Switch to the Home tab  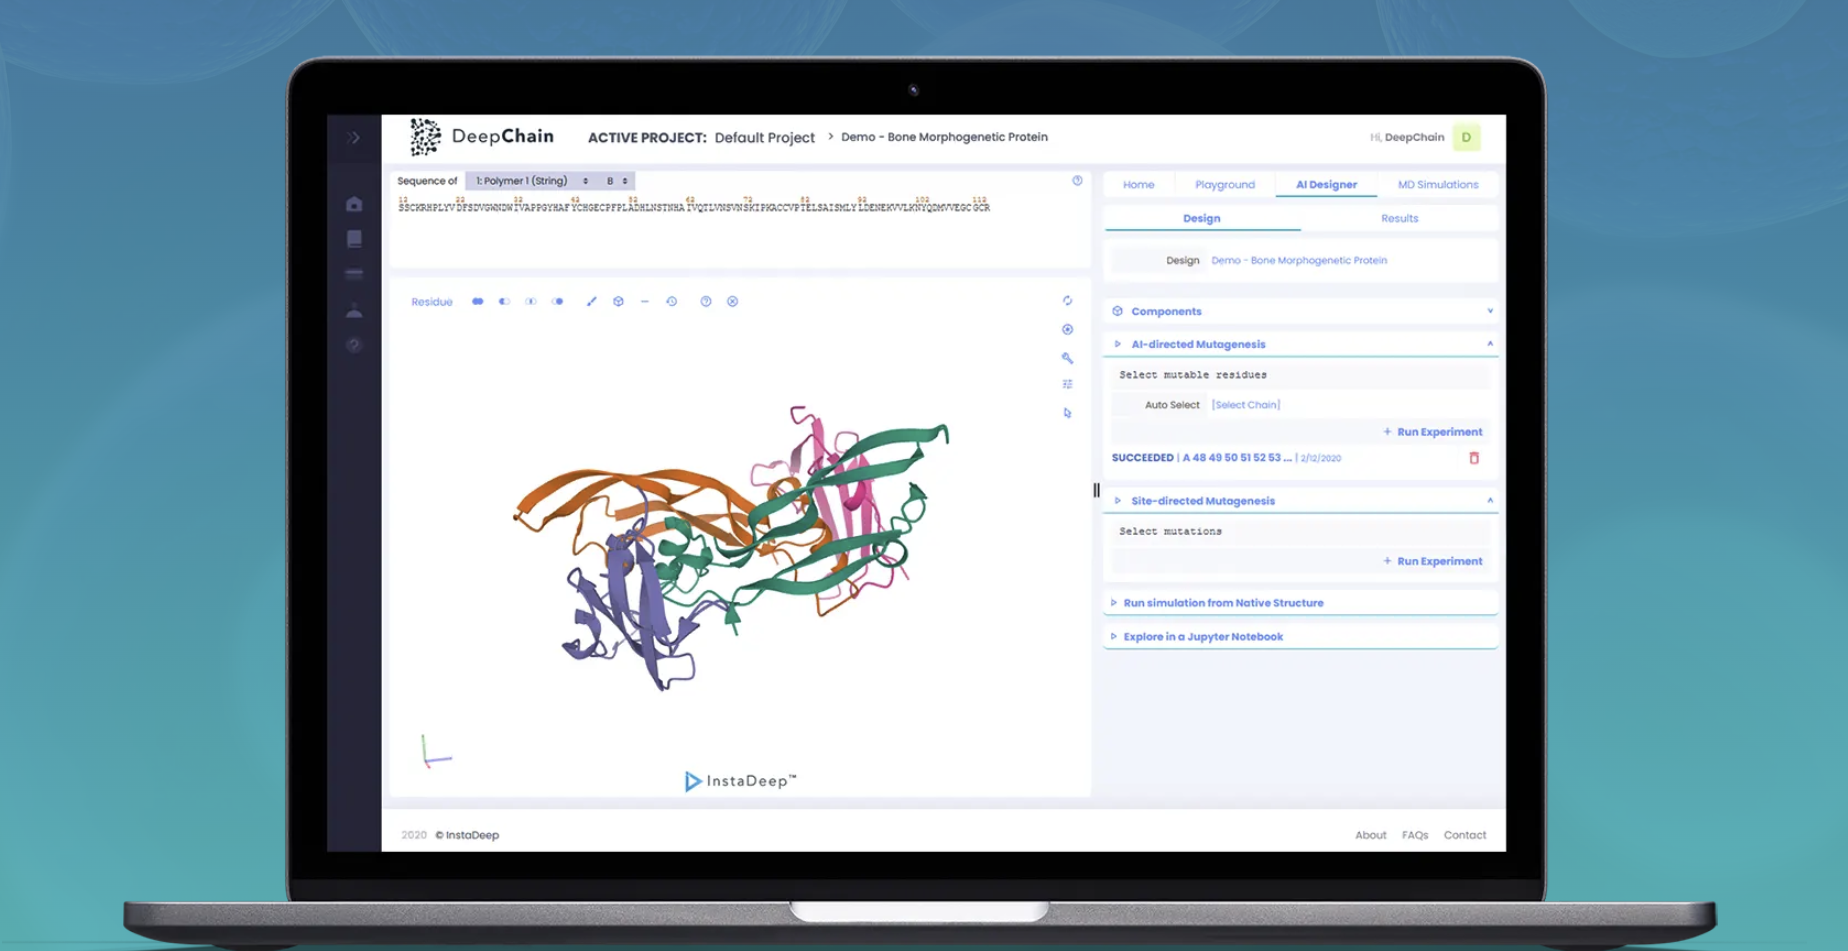(1138, 185)
